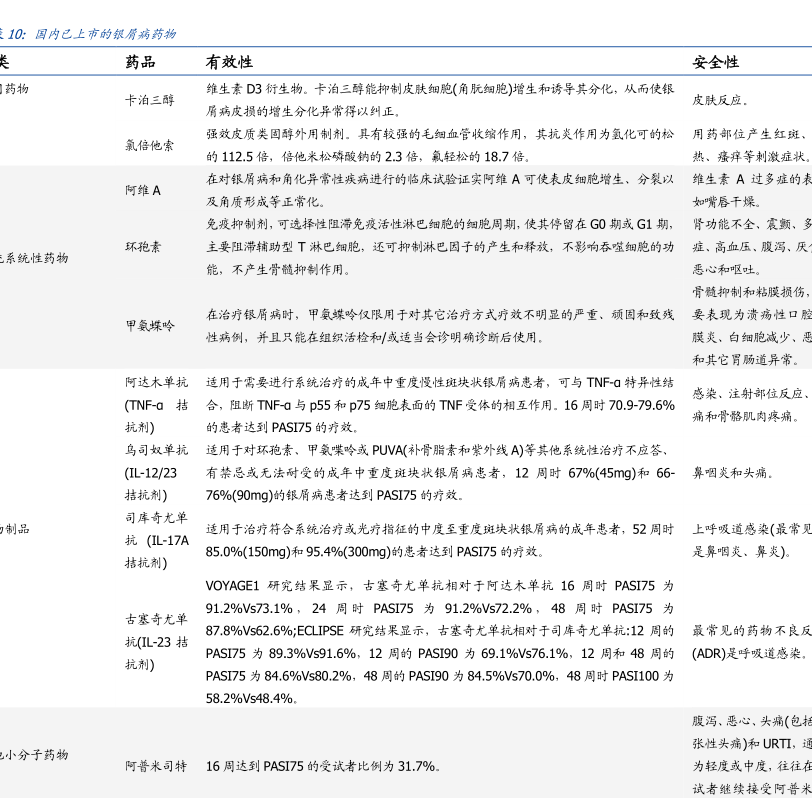Select the safety text starting "最常见的药物不良反"
This screenshot has width=812, height=798.
pos(752,642)
